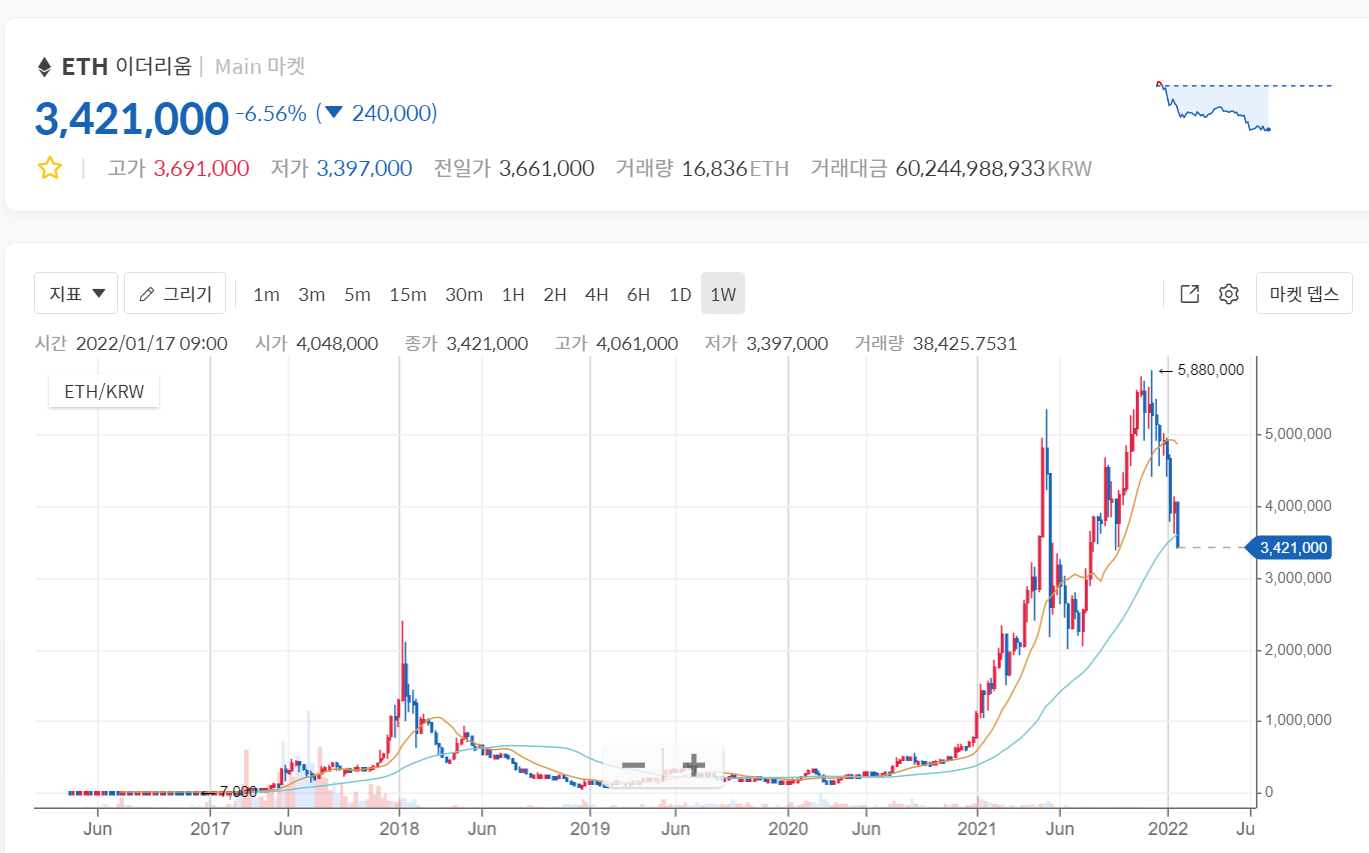Open chart in new window icon

click(1189, 294)
